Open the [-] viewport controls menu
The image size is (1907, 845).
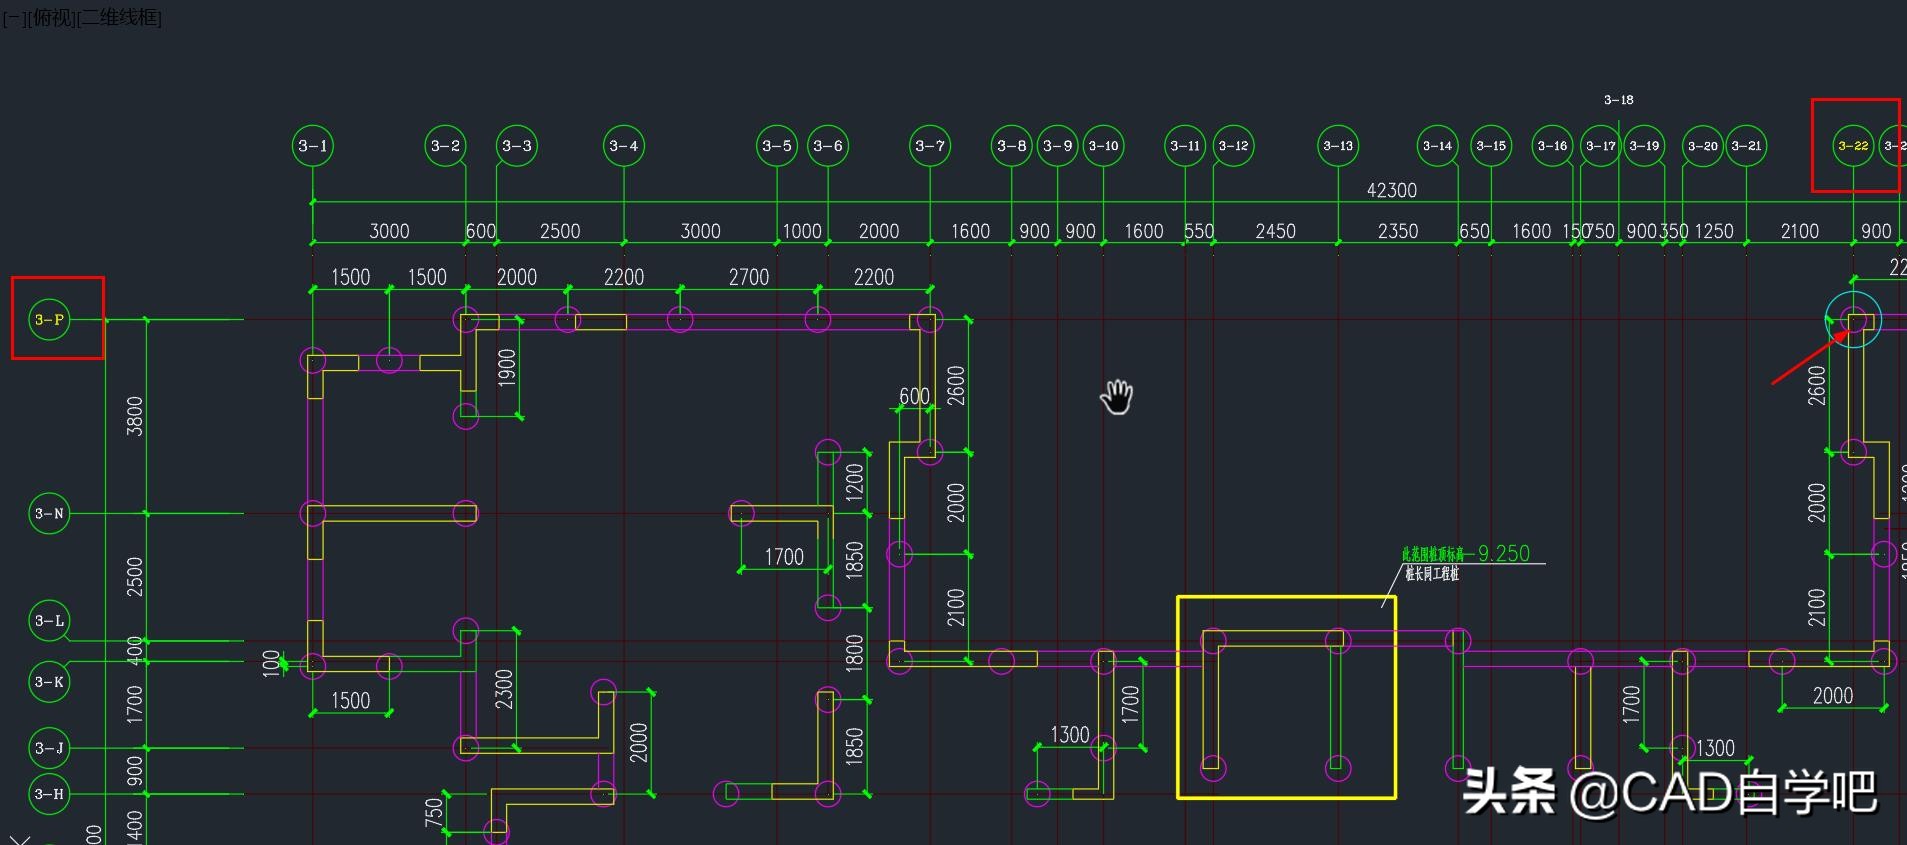pos(14,18)
